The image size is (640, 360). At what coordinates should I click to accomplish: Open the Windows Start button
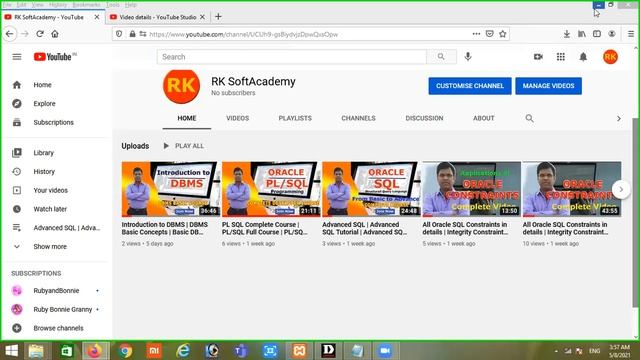point(11,351)
